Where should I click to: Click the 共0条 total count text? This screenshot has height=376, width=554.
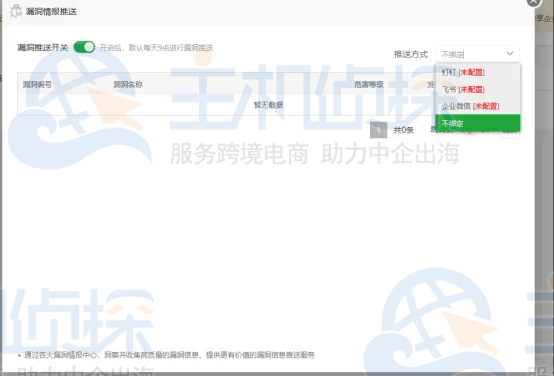[403, 130]
